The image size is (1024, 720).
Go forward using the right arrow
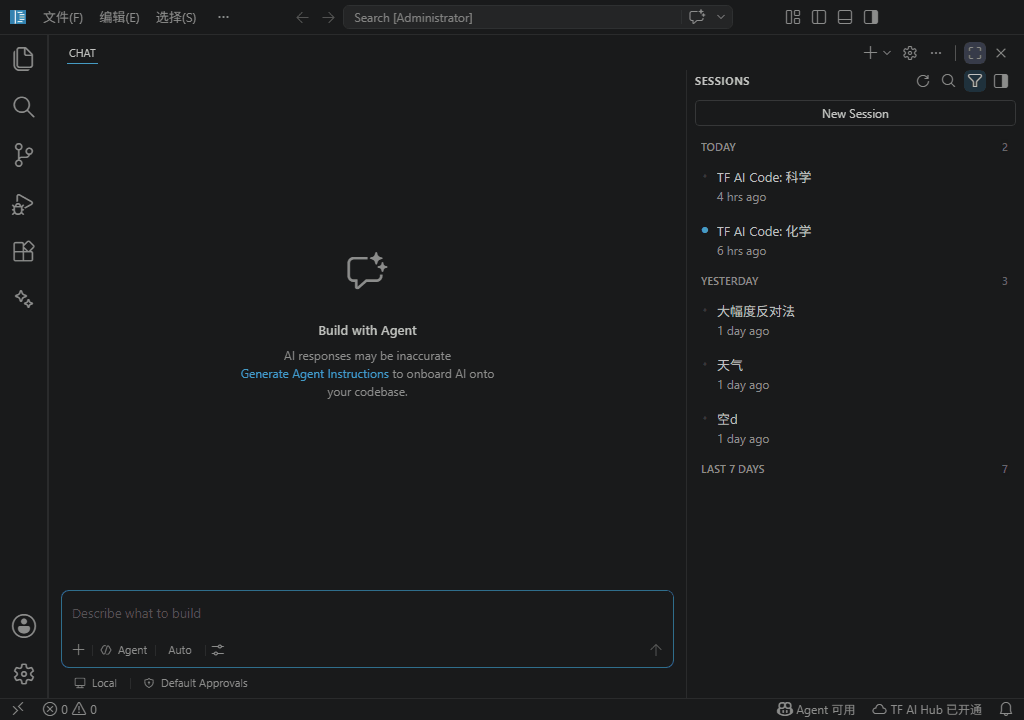click(328, 18)
